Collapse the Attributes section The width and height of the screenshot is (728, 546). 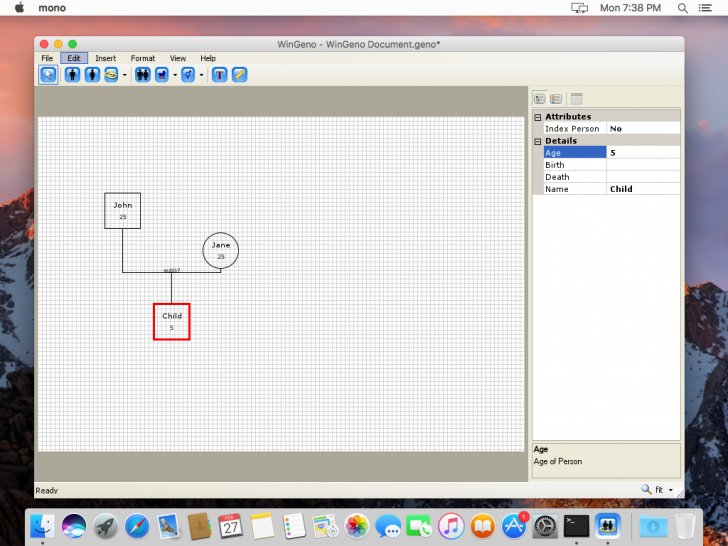[538, 117]
